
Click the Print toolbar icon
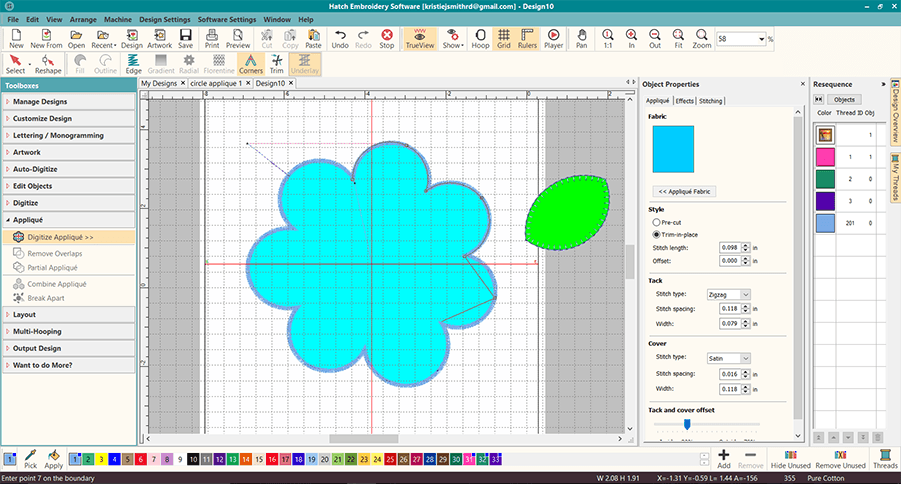click(x=212, y=39)
